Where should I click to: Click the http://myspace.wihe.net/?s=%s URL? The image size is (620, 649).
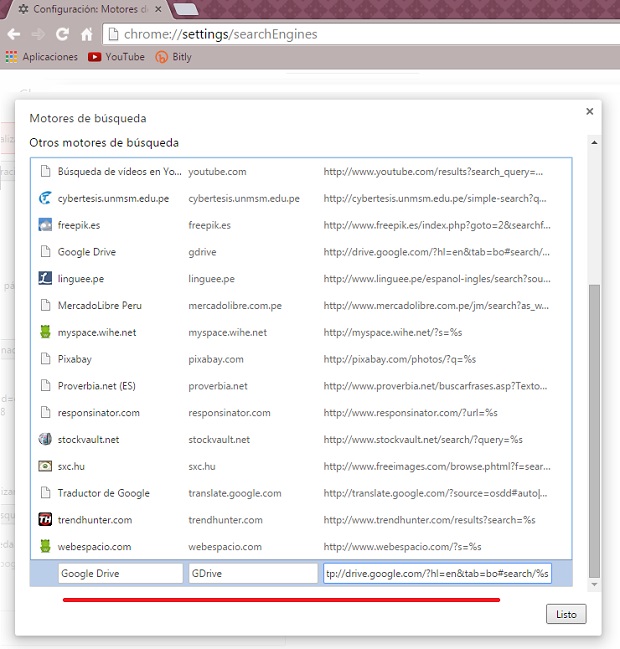click(393, 332)
